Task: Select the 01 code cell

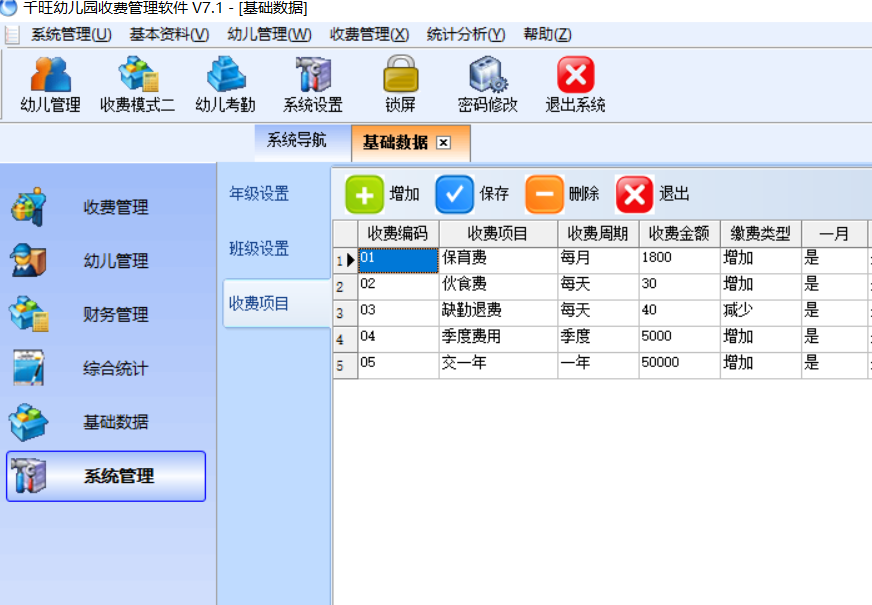Action: [398, 260]
